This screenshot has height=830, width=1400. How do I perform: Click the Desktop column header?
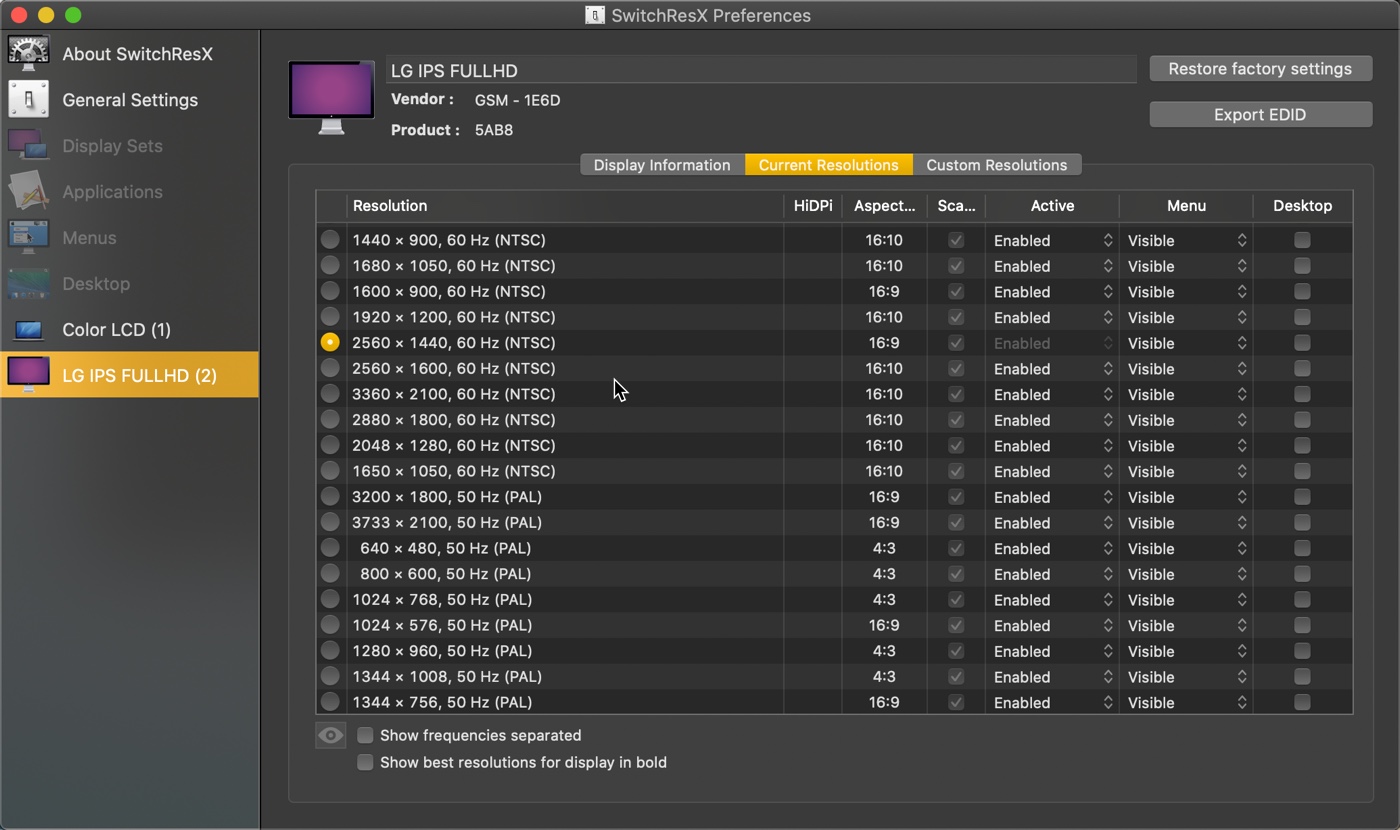pyautogui.click(x=1302, y=206)
